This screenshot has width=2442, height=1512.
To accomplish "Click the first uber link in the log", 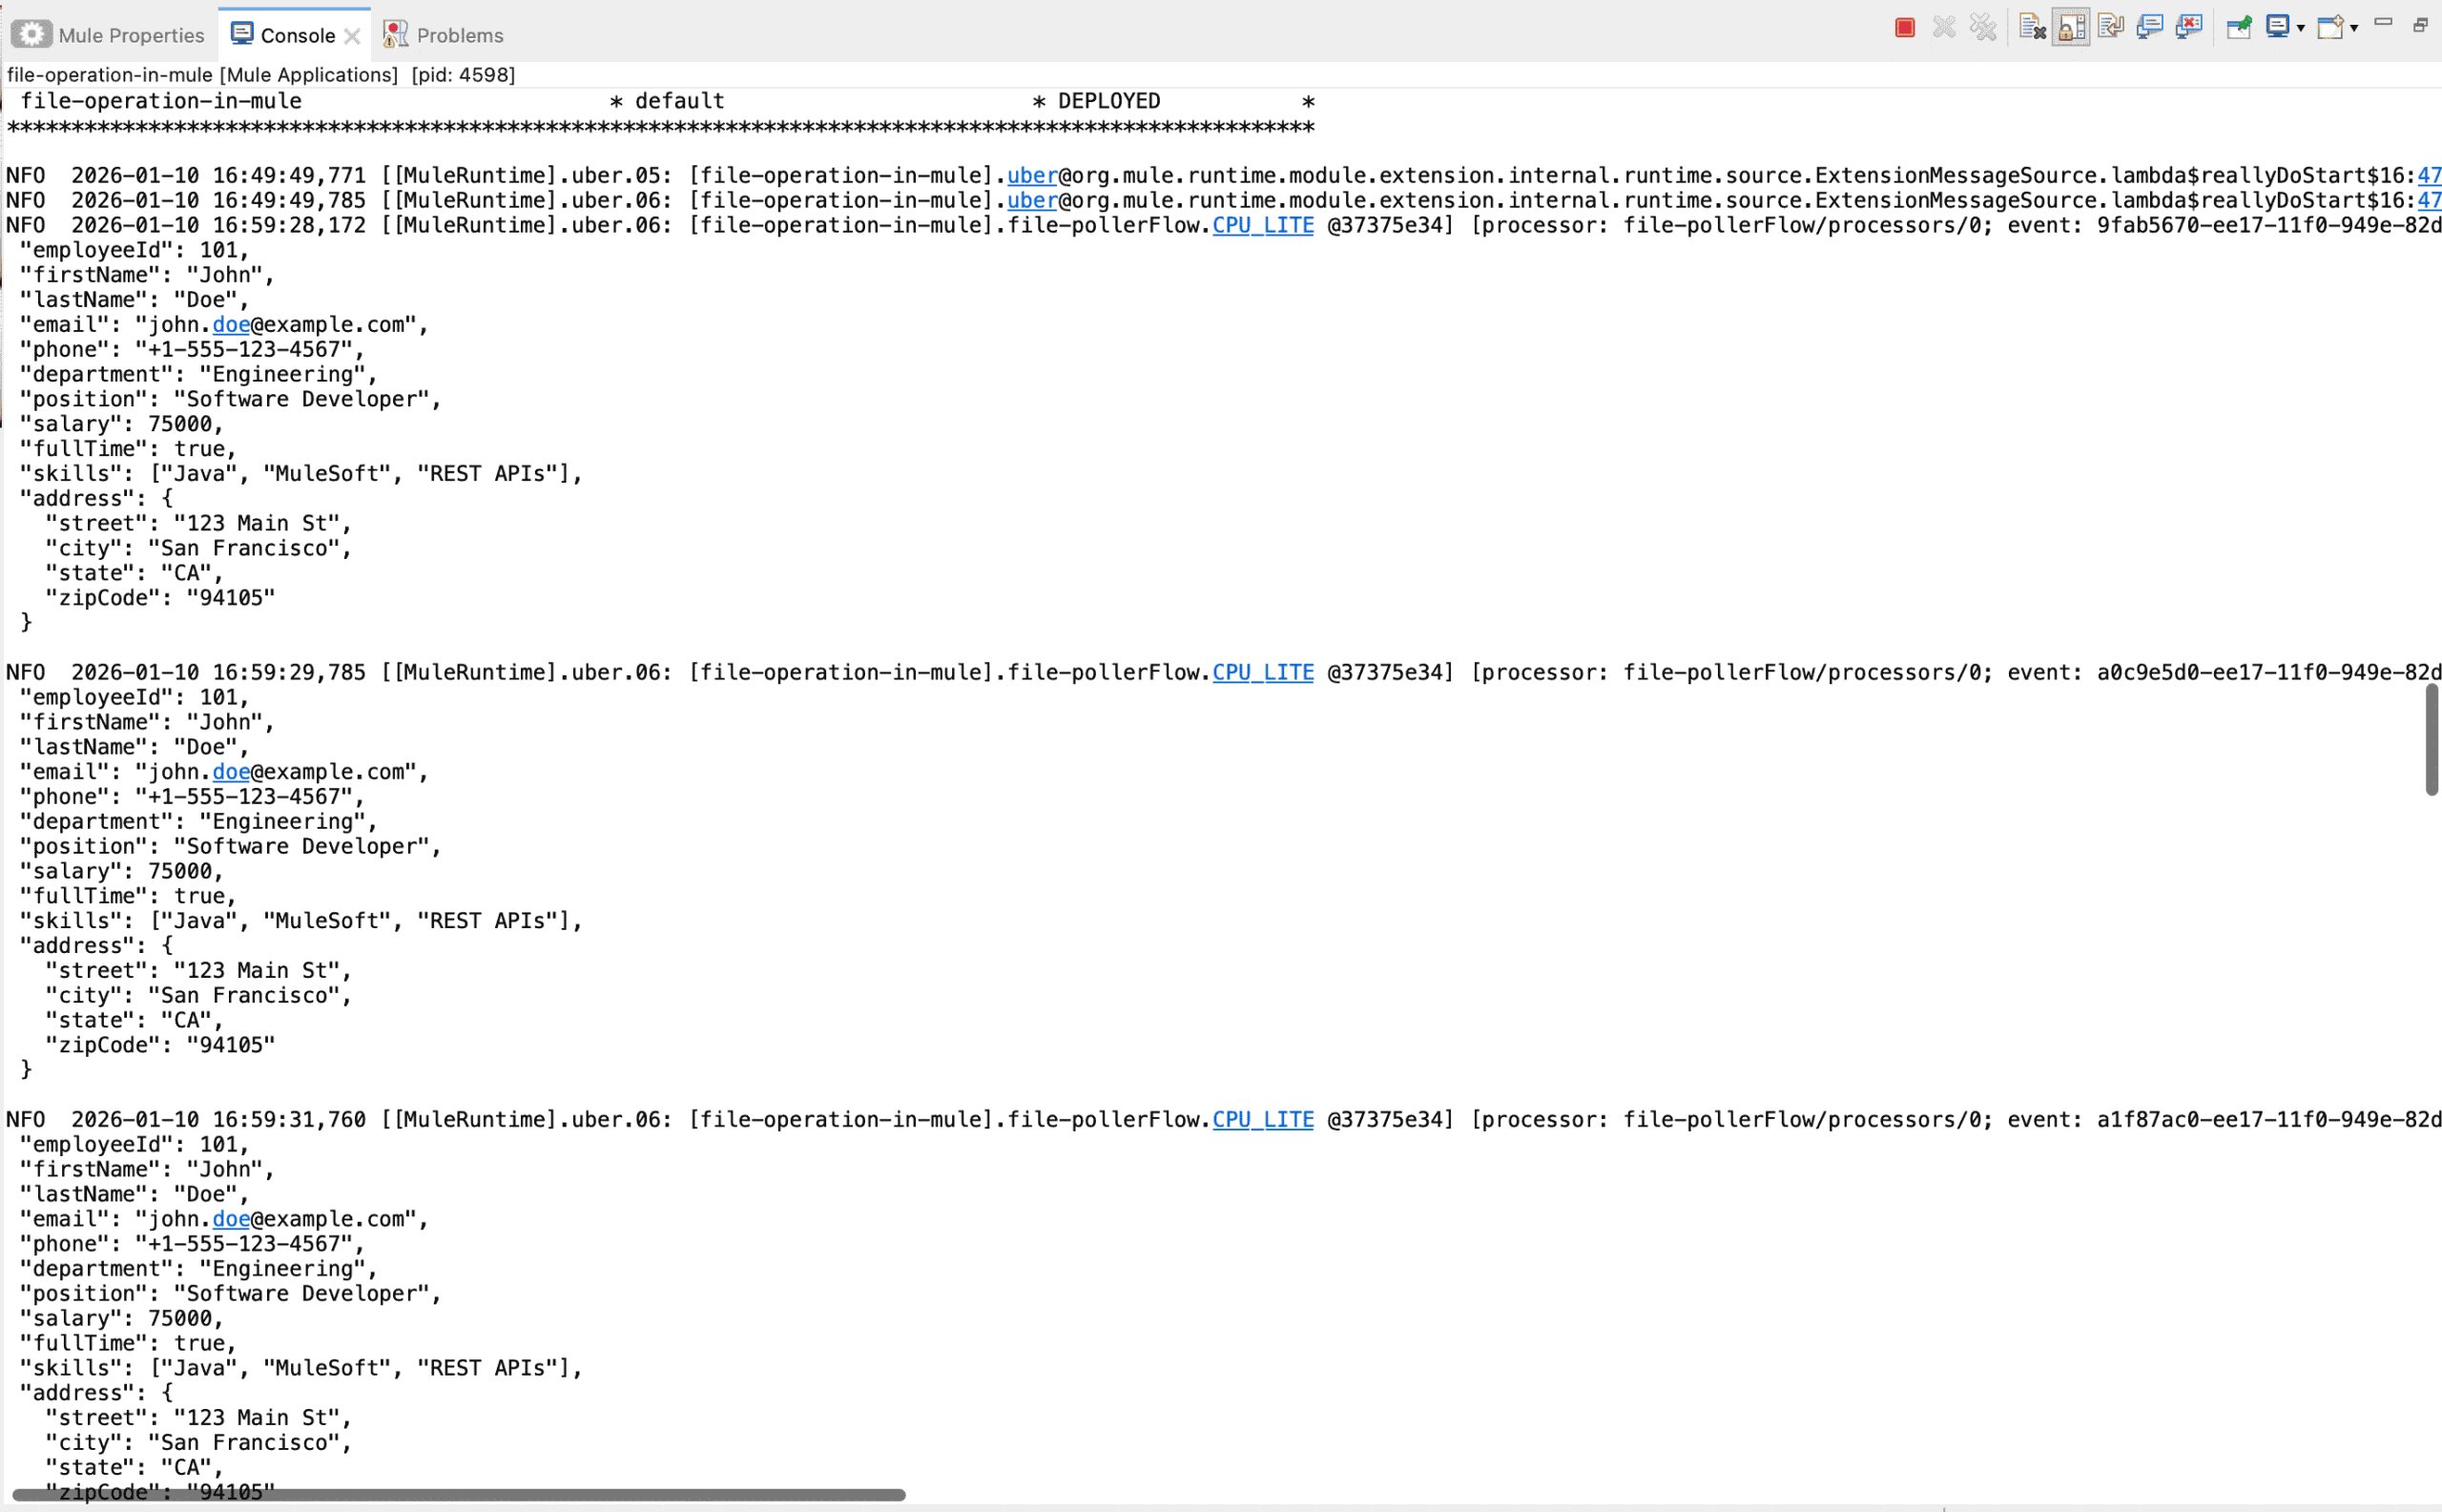I will tap(1031, 176).
